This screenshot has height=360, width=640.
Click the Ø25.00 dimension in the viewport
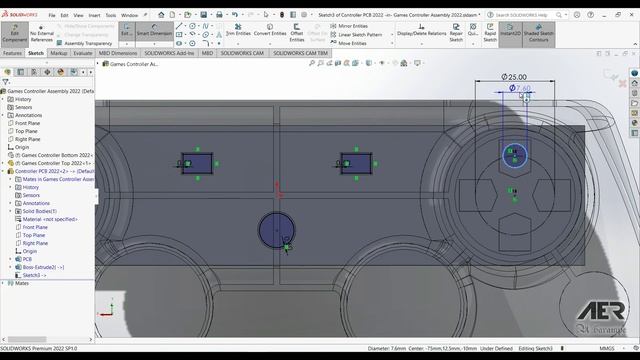(514, 77)
